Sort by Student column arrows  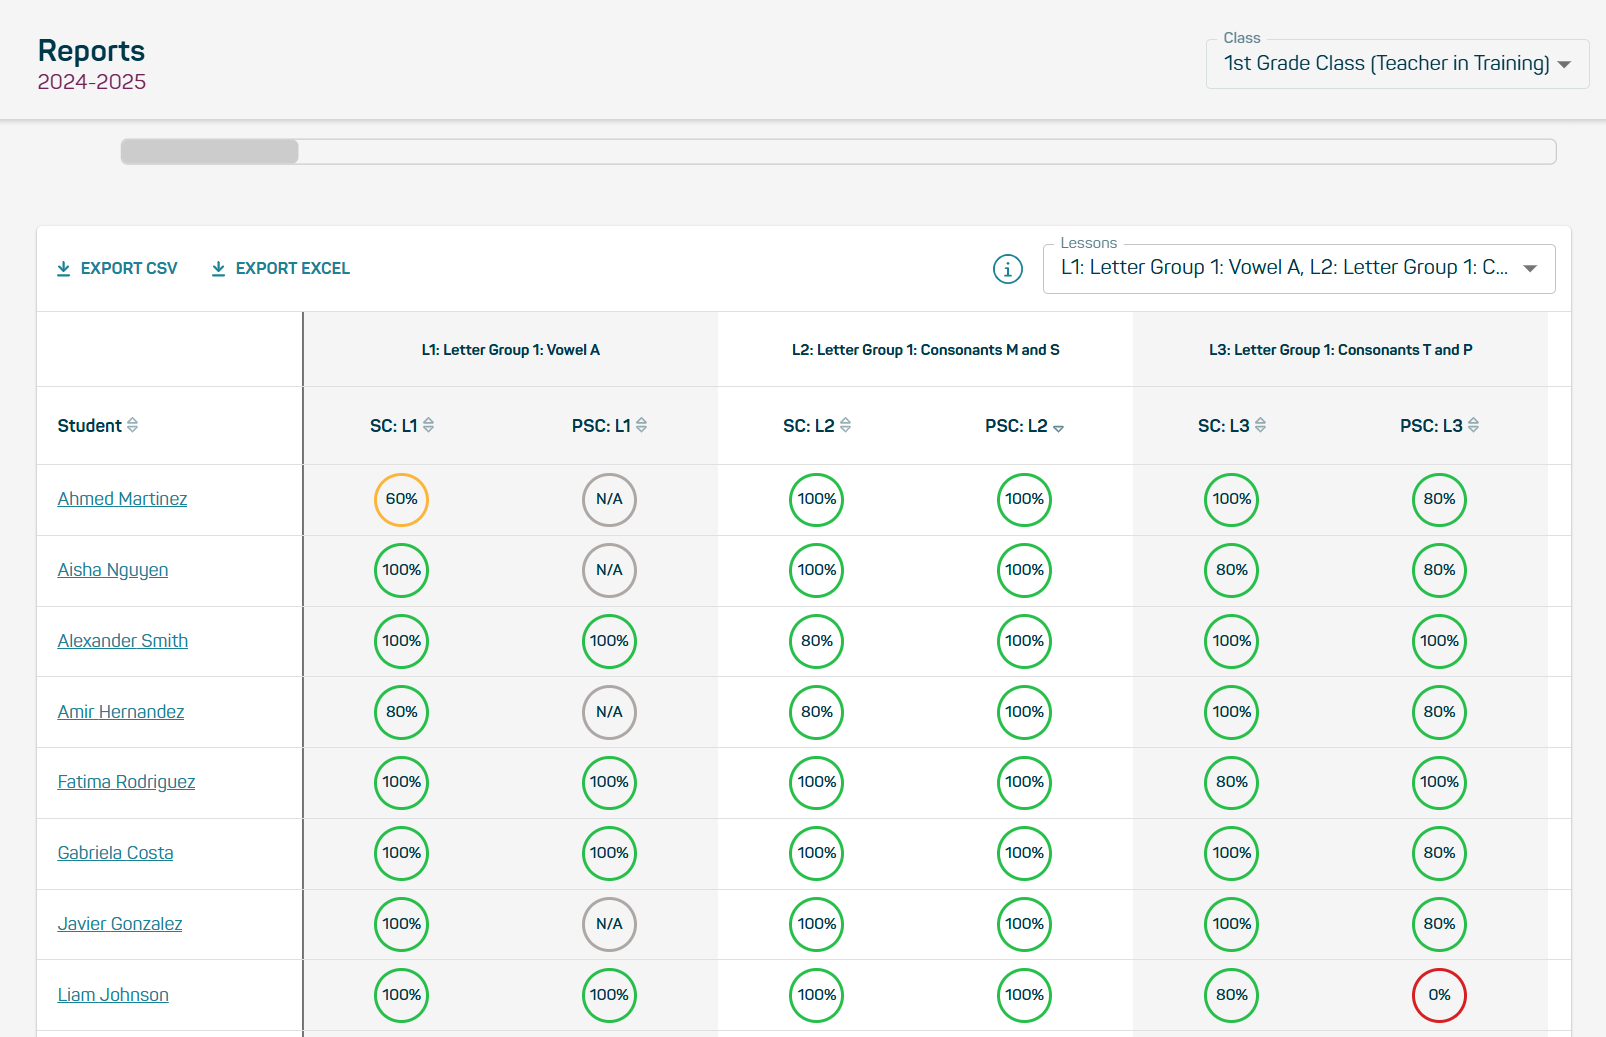pyautogui.click(x=132, y=425)
